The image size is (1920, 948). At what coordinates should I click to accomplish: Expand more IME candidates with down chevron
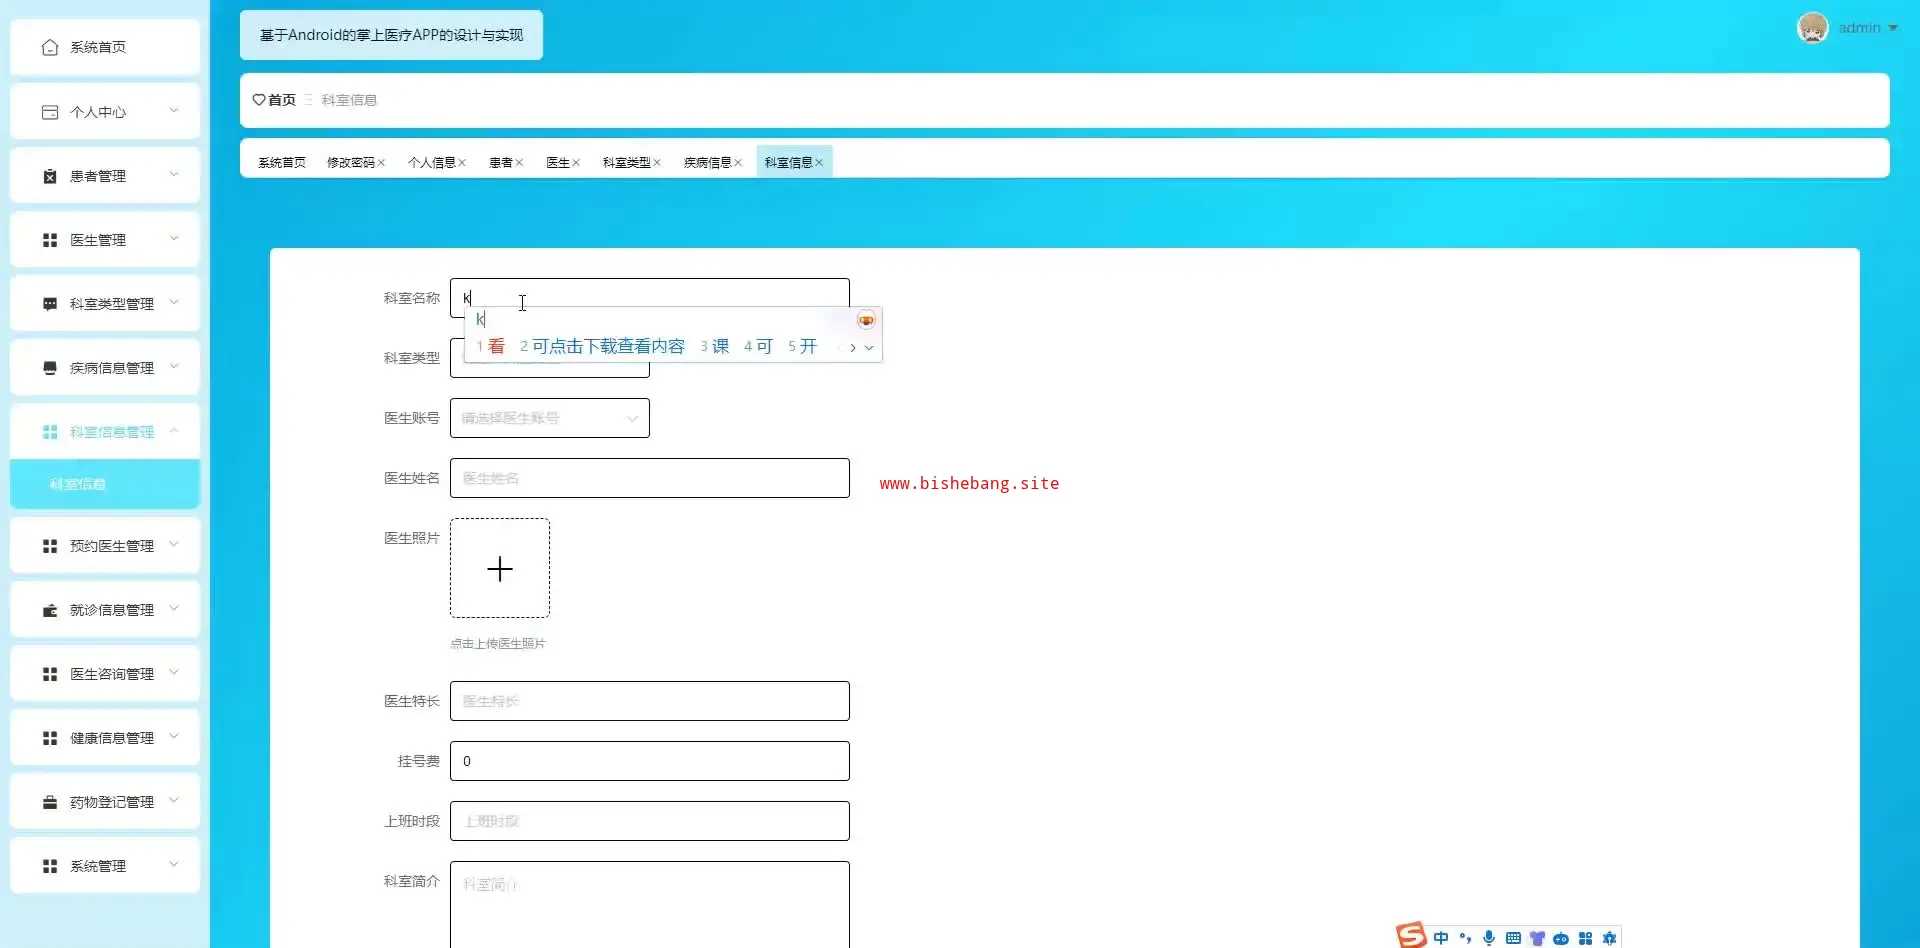(869, 348)
